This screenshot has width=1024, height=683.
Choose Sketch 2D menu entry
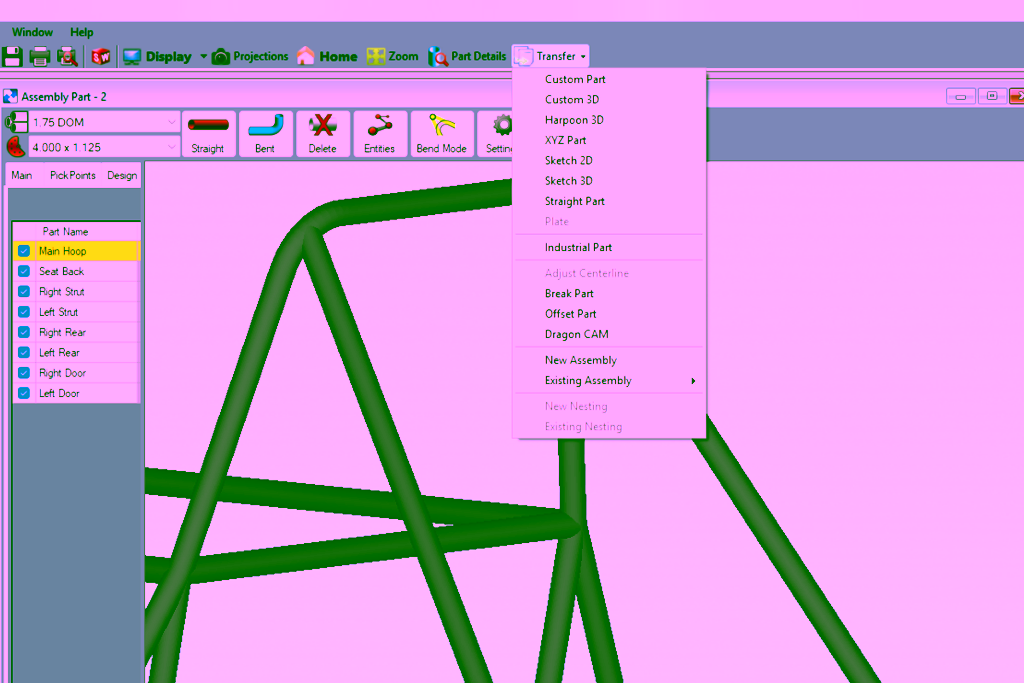609,160
